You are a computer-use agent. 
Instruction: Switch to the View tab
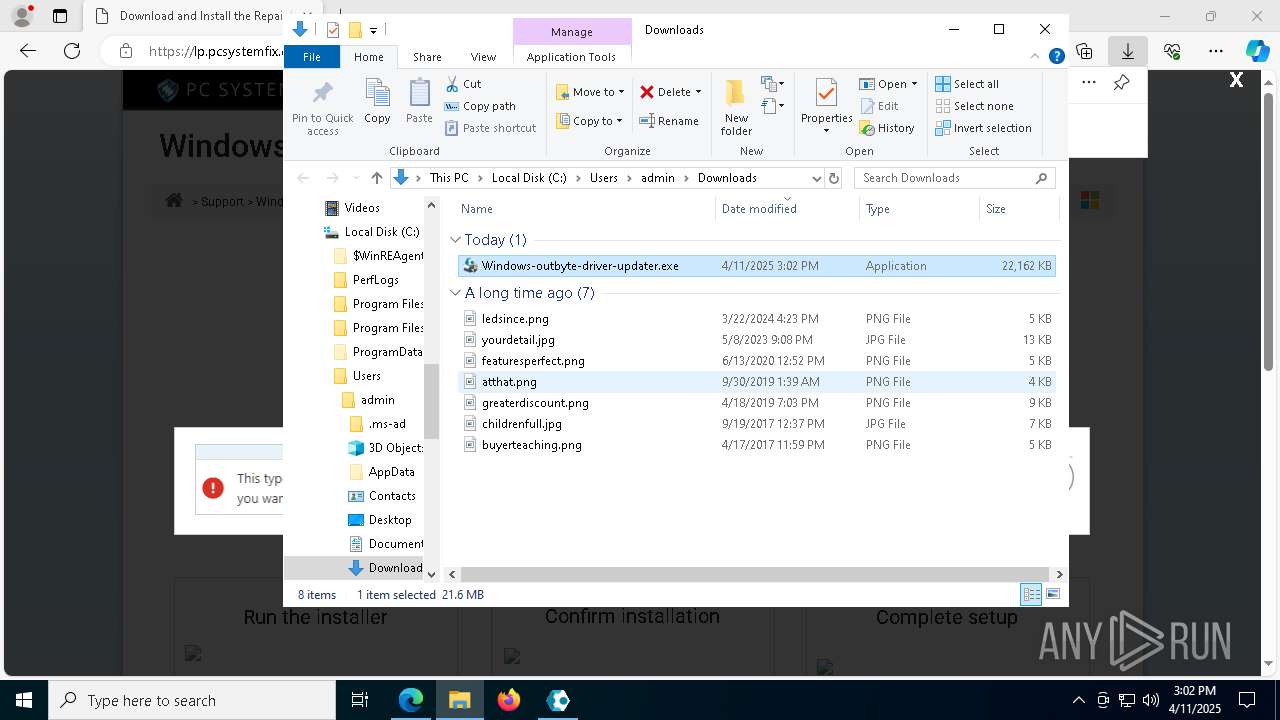483,57
